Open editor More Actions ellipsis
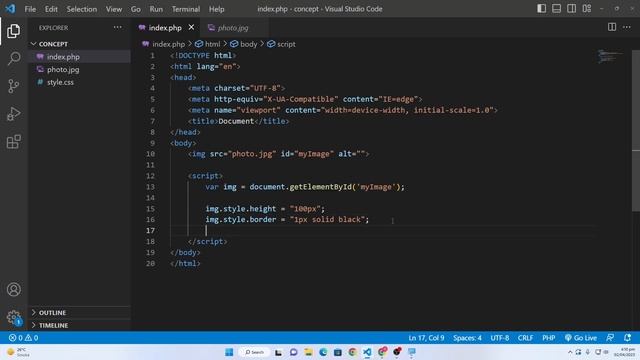The width and height of the screenshot is (640, 360). (627, 27)
